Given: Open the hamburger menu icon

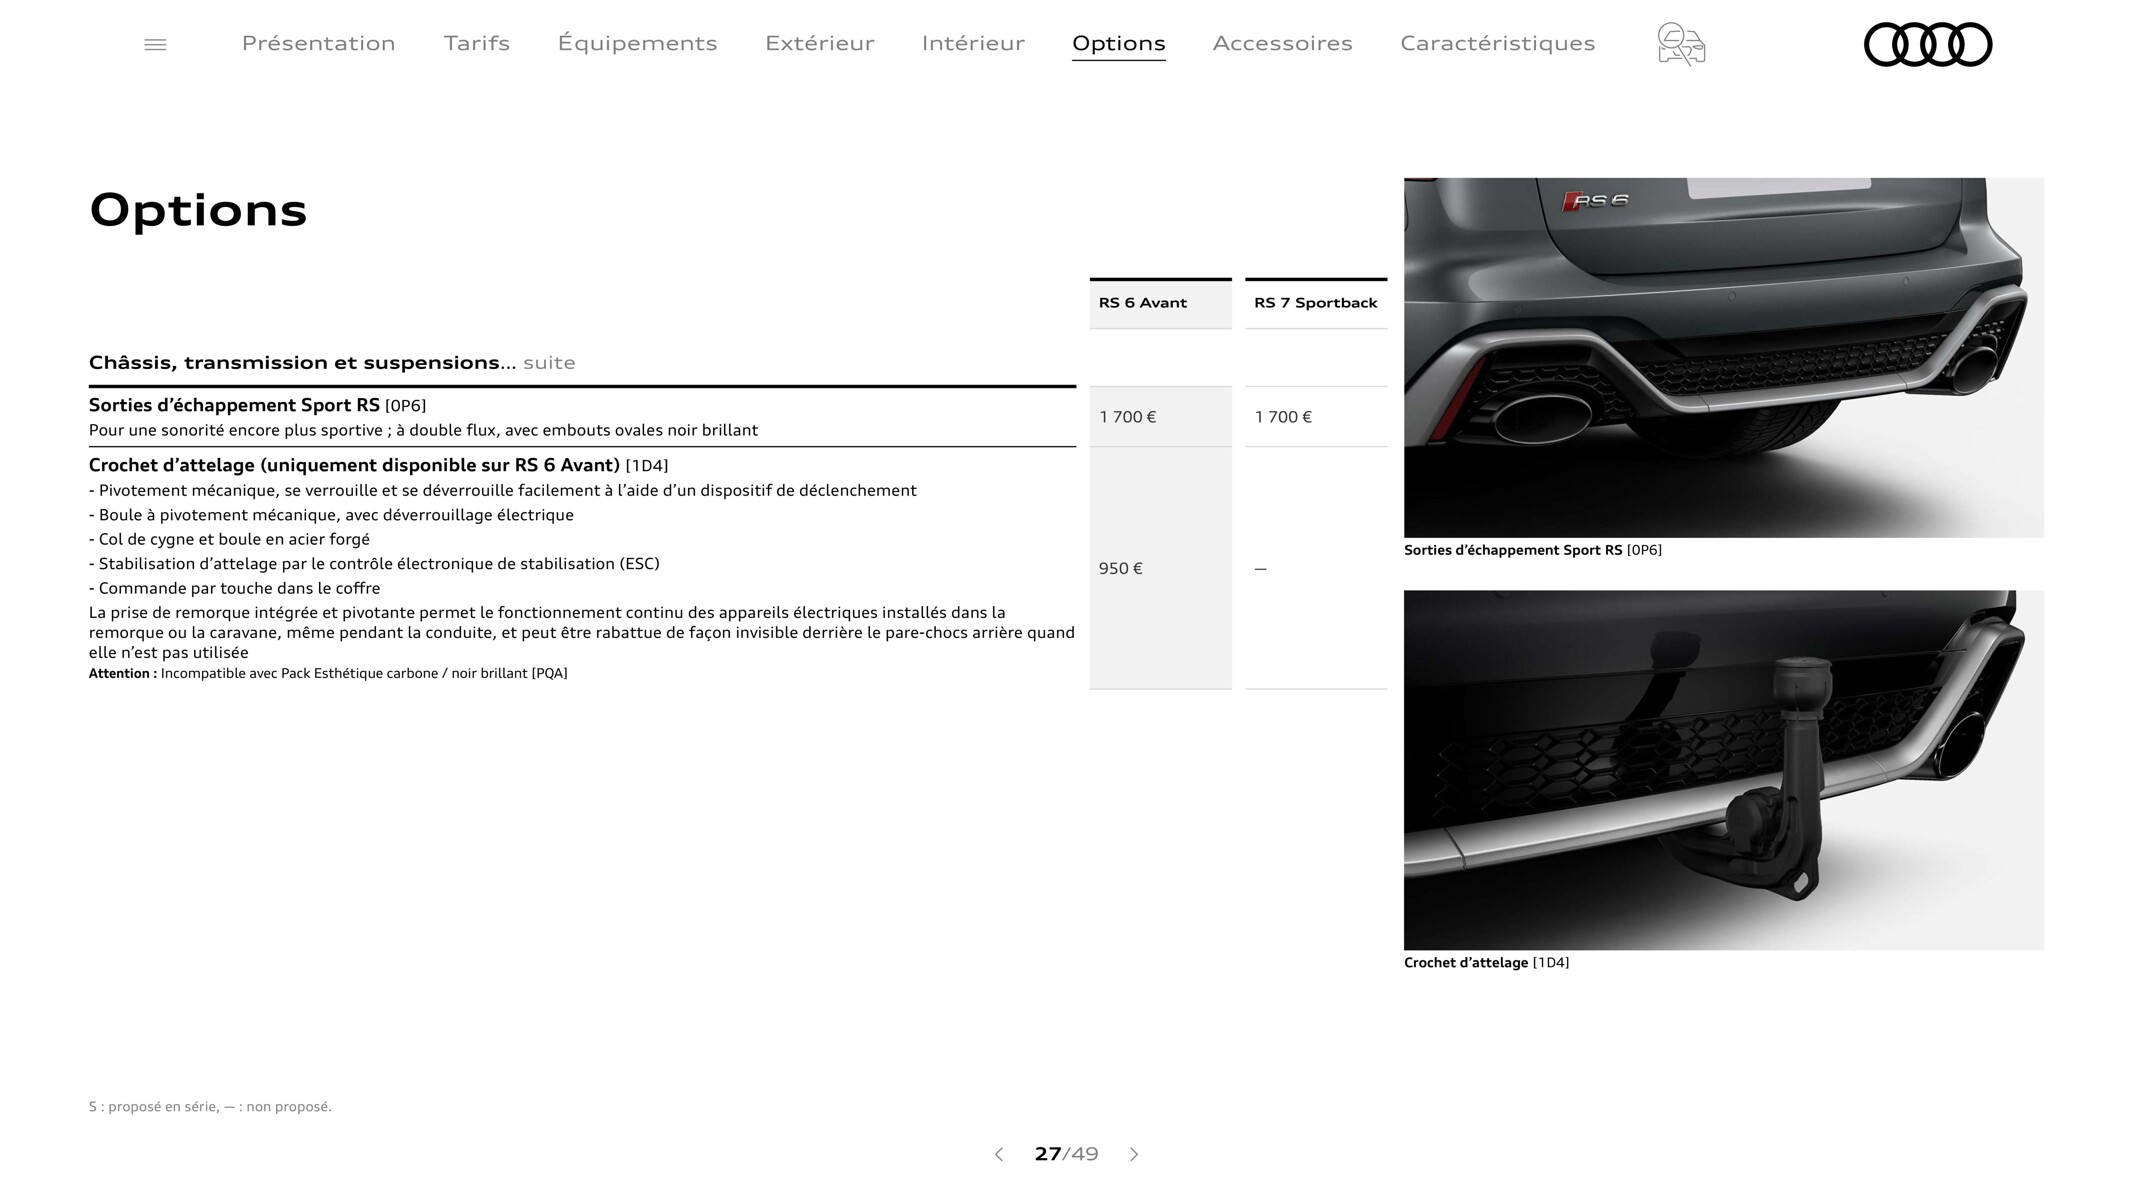Looking at the screenshot, I should [x=155, y=44].
